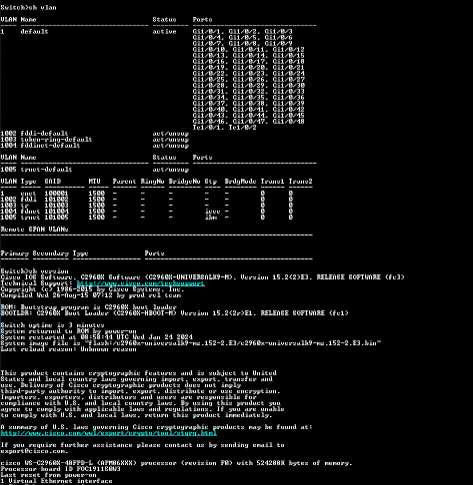Click the SAID value '101004'
This screenshot has width=473, height=485.
56,211
